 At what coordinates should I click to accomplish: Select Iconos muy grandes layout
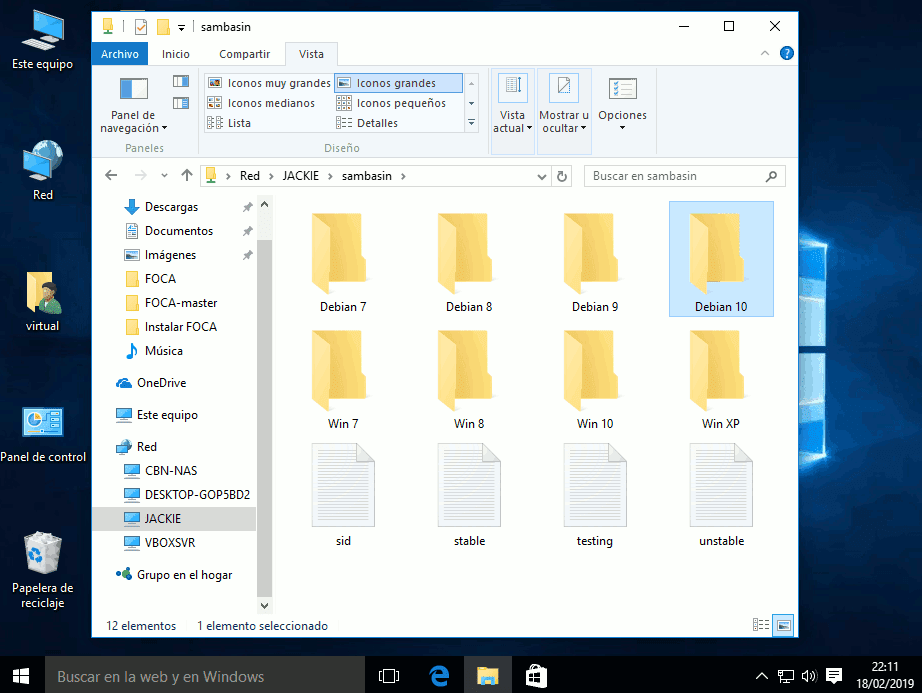[x=270, y=83]
